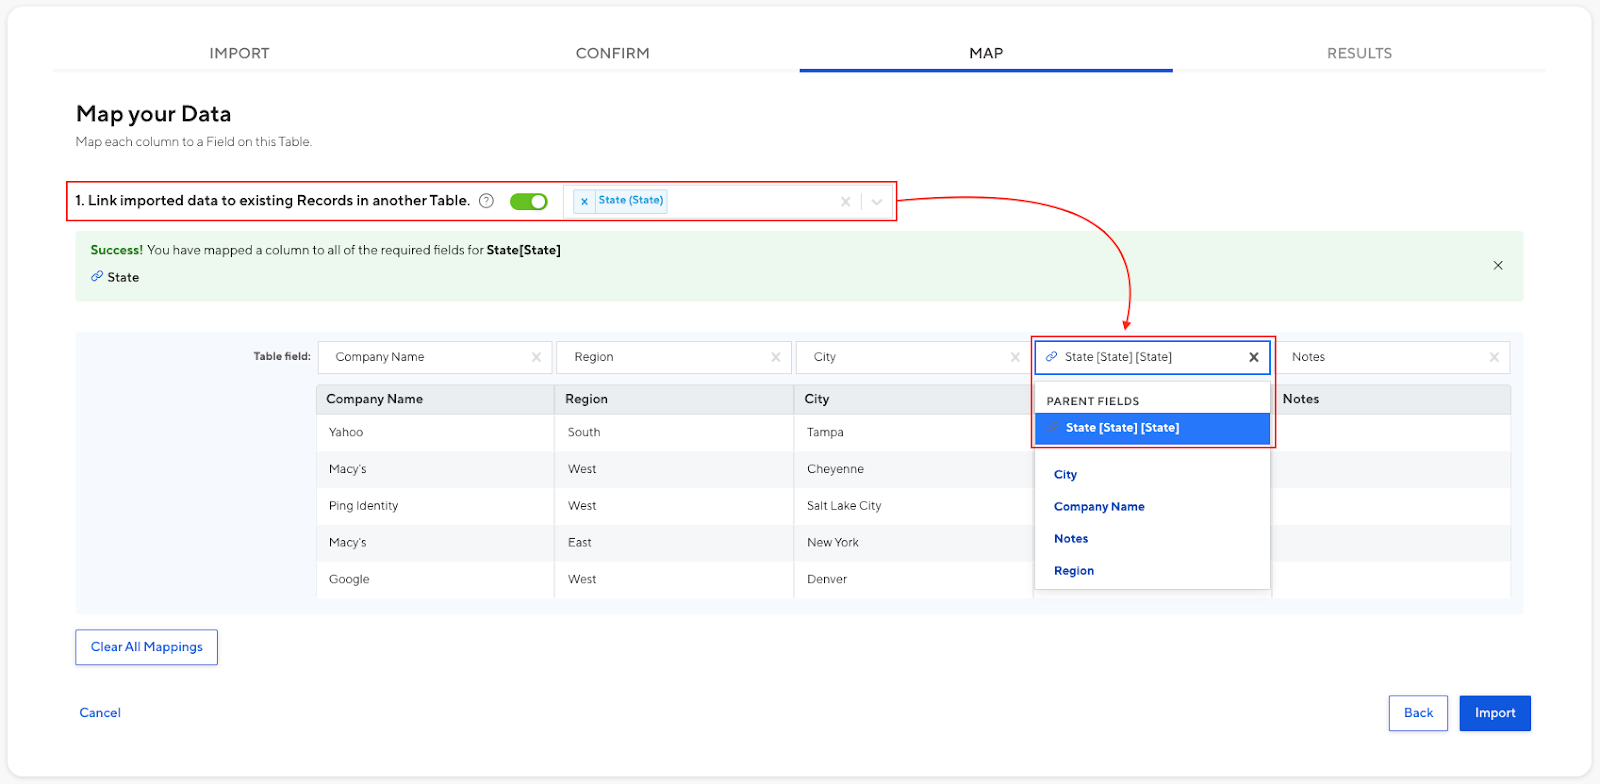Click the State link in the Success message
This screenshot has width=1600, height=784.
115,278
